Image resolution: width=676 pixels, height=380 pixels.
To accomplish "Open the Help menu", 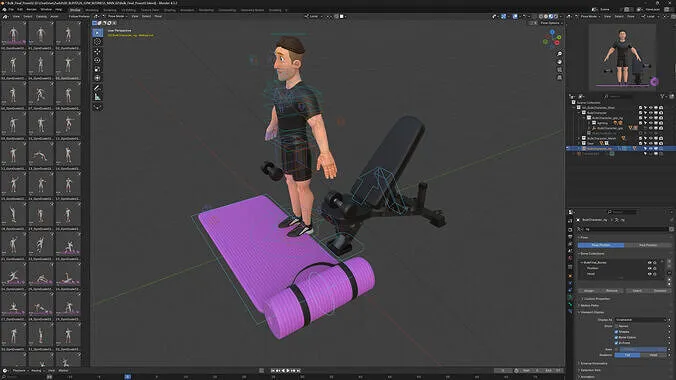I will click(59, 9).
